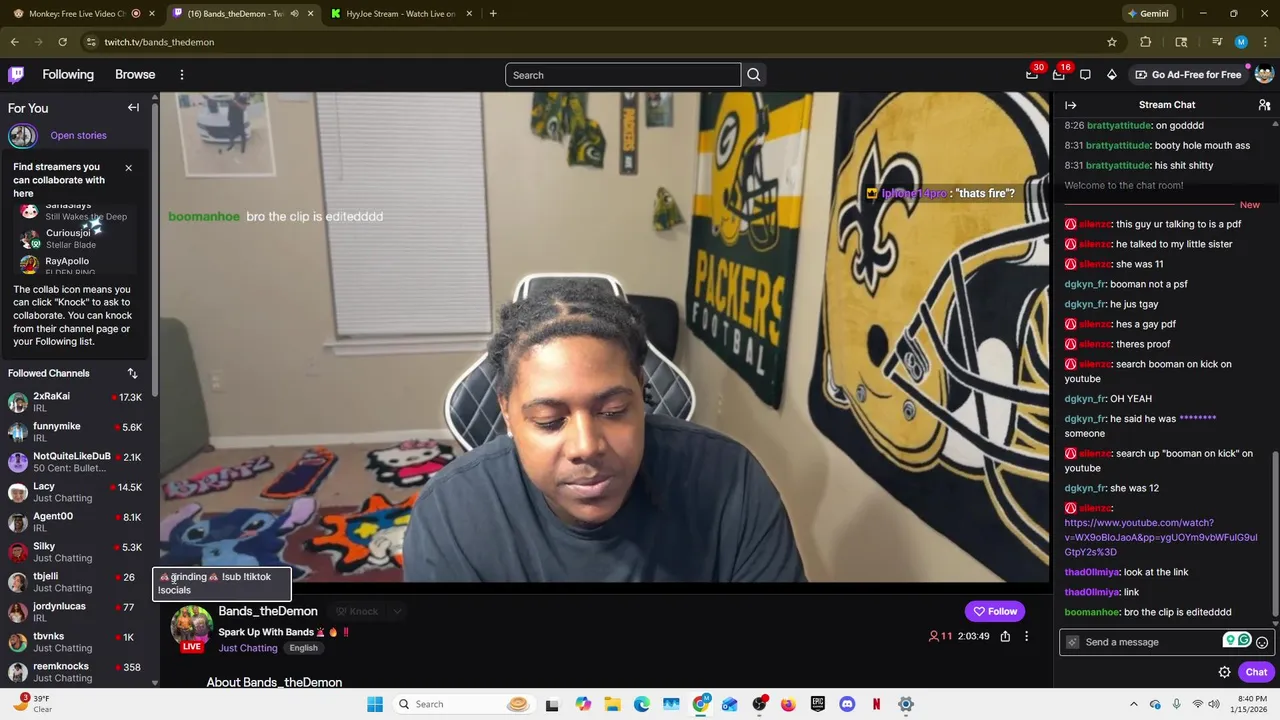Open tbjelli channel in sidebar
This screenshot has width=1280, height=720.
pyautogui.click(x=75, y=582)
